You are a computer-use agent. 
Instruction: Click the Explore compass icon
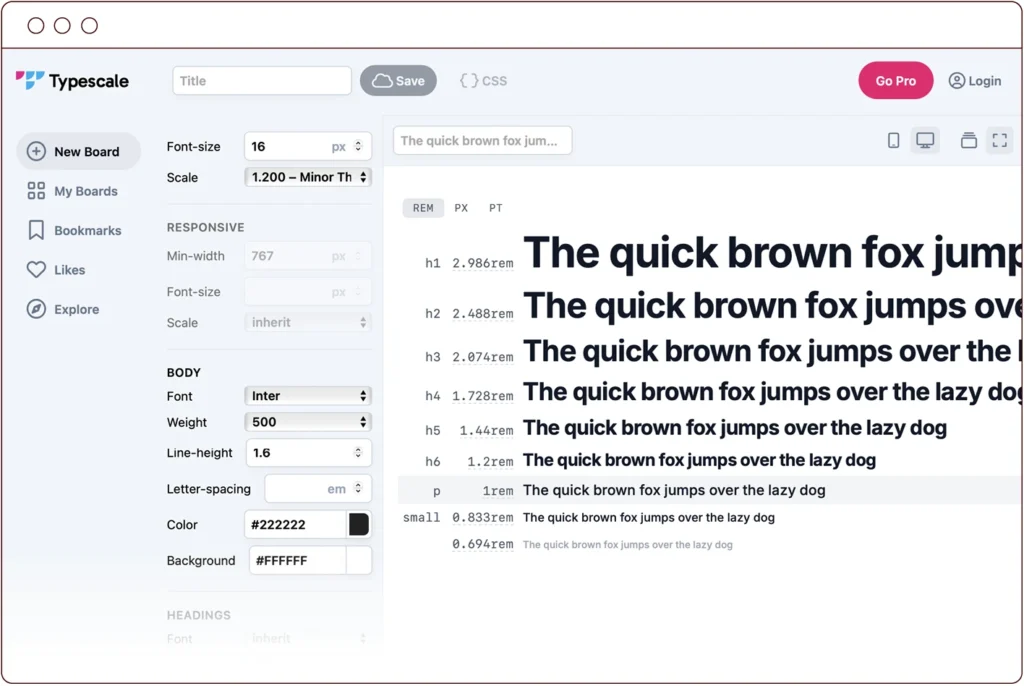(x=36, y=309)
